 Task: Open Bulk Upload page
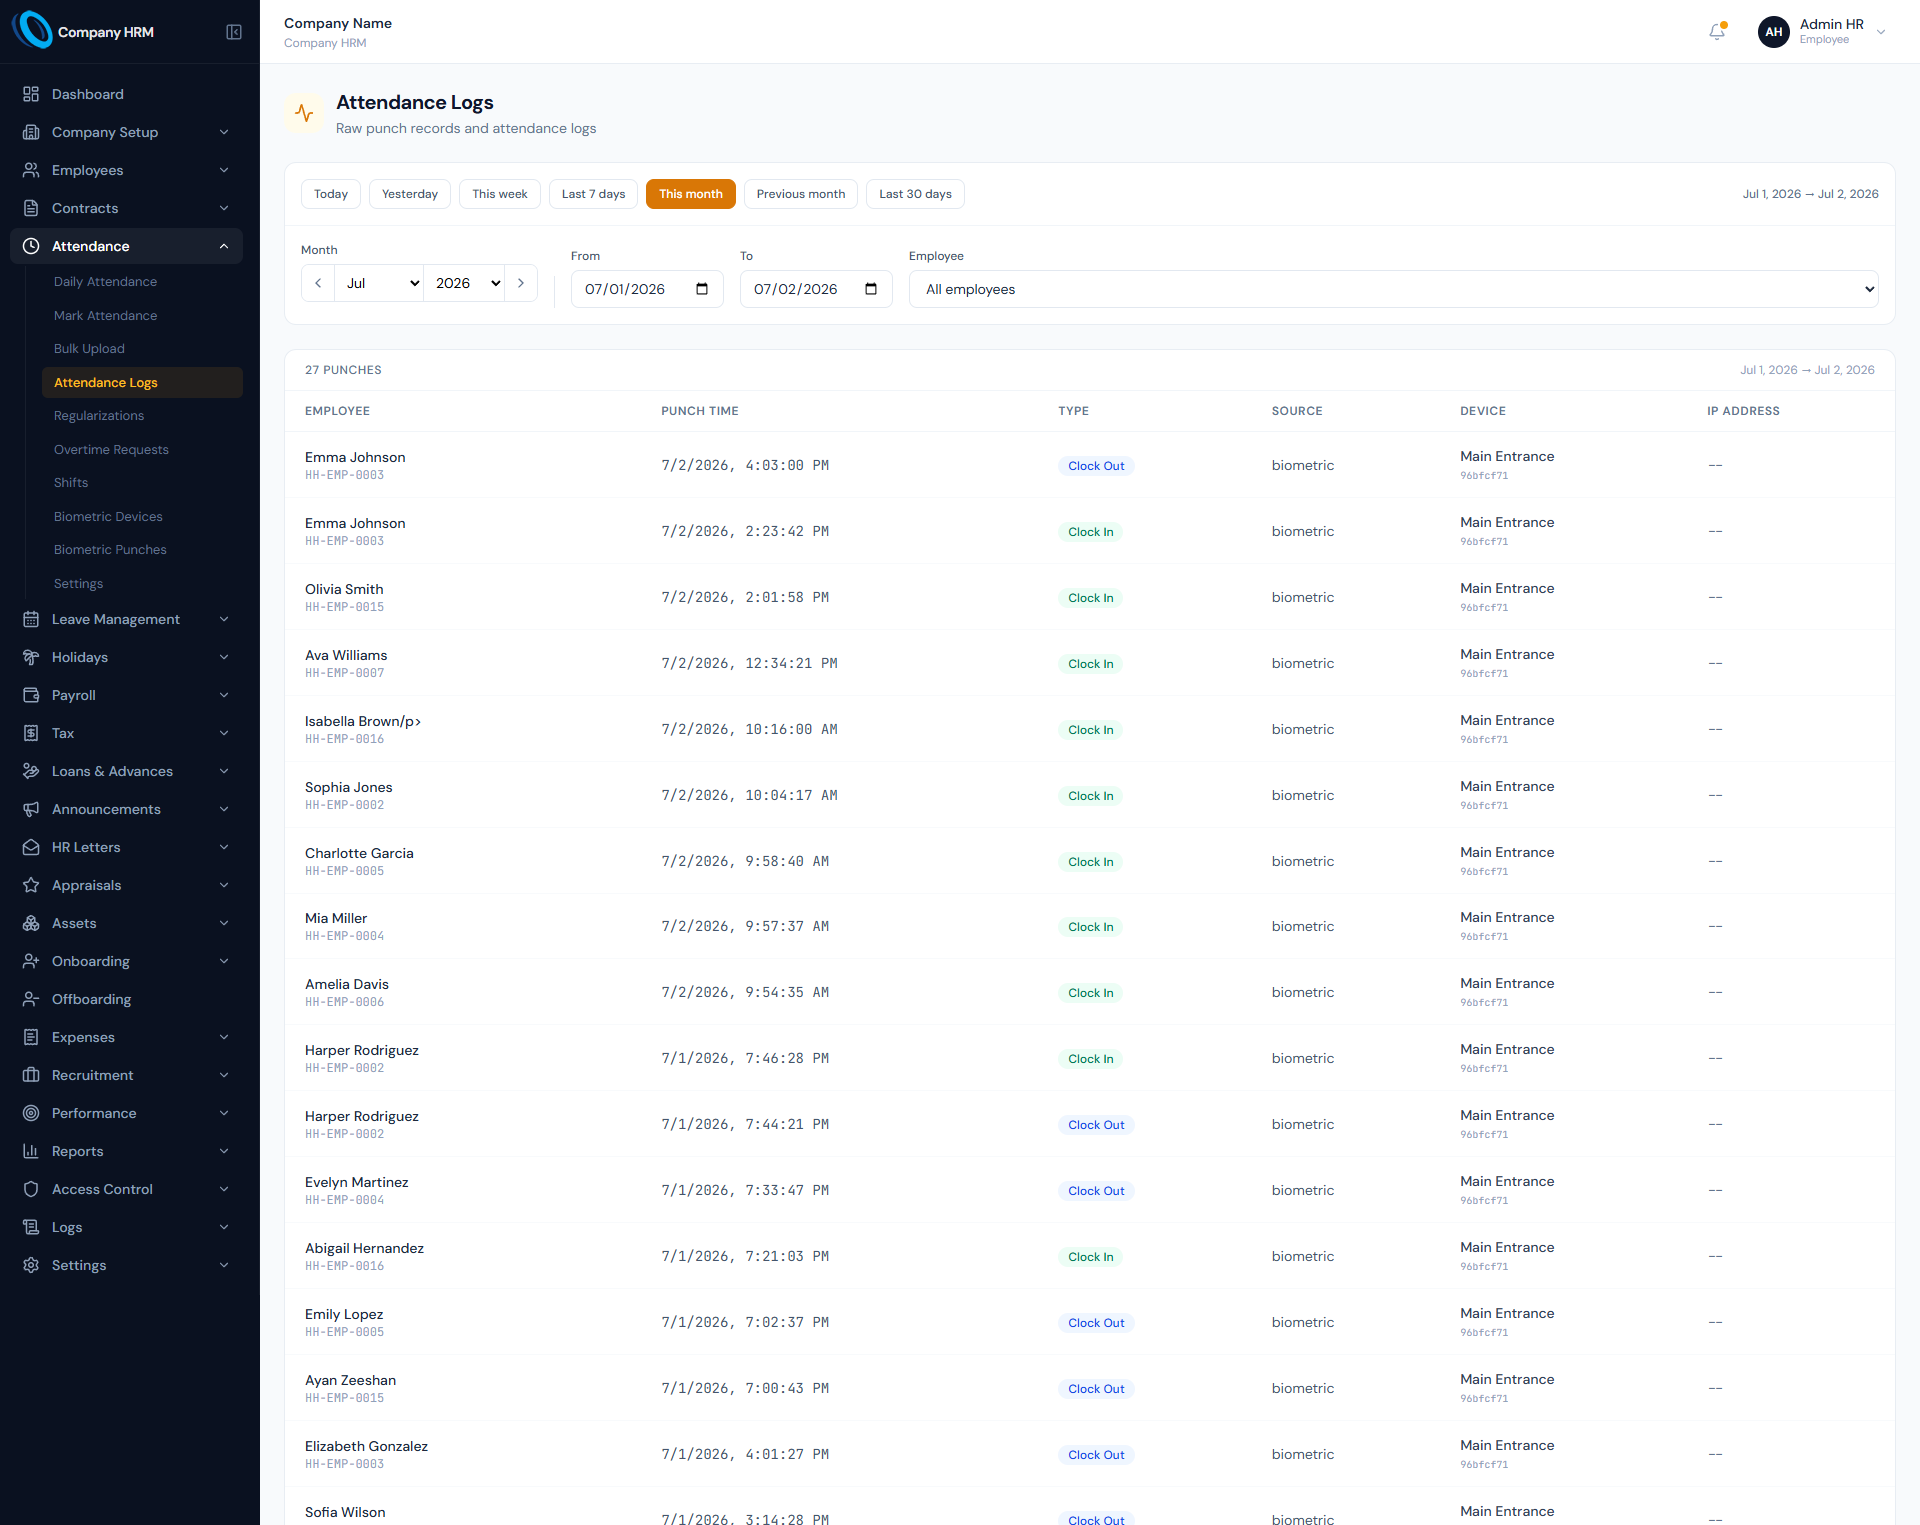pyautogui.click(x=89, y=348)
